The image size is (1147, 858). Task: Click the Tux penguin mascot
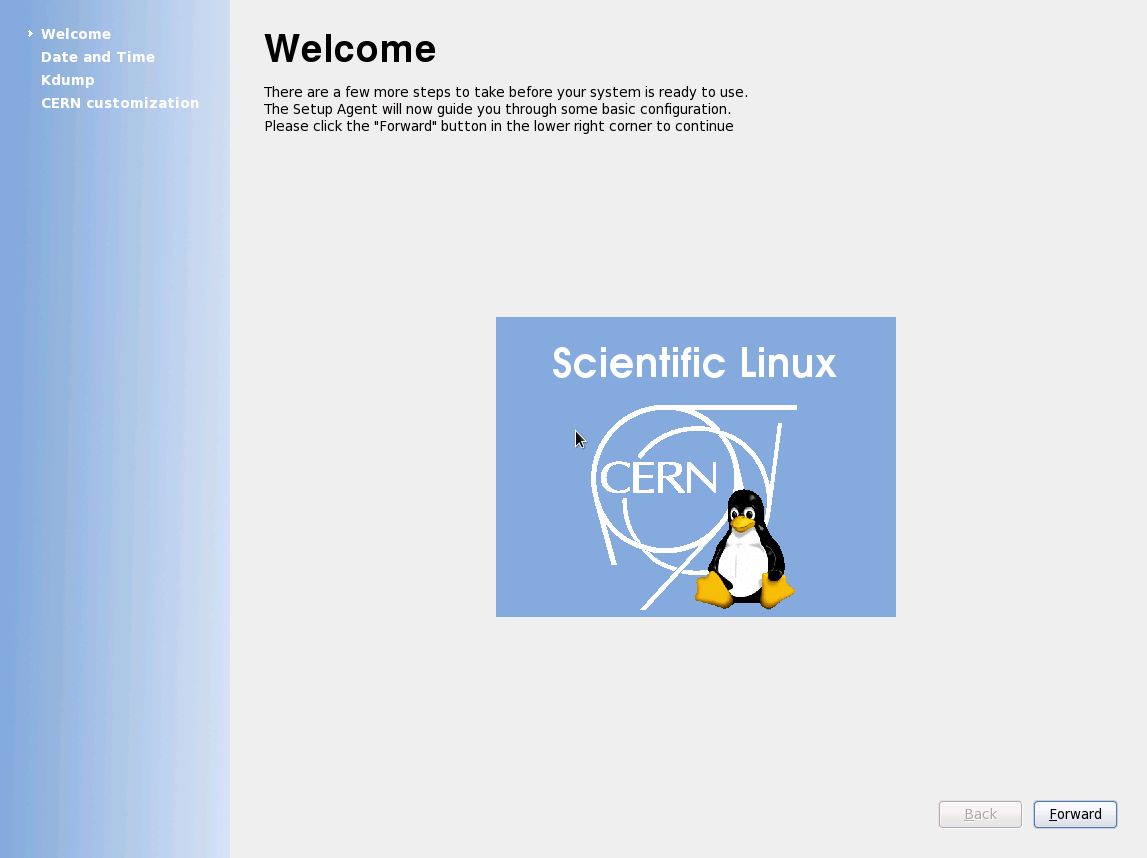coord(745,549)
